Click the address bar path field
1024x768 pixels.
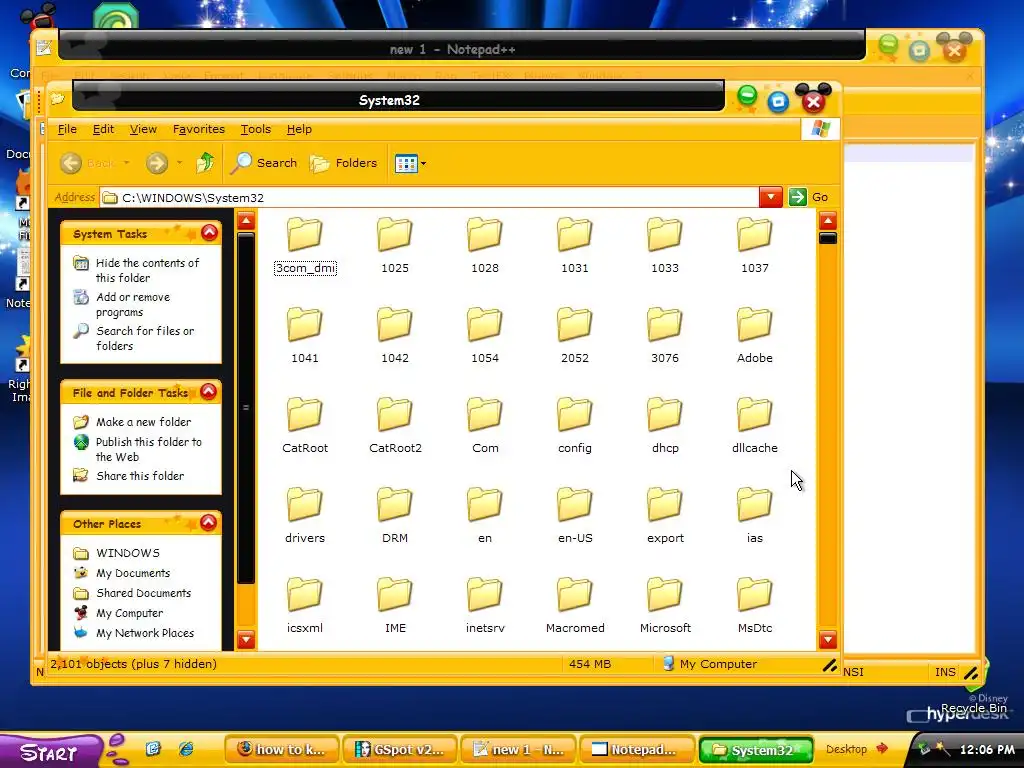click(x=430, y=197)
